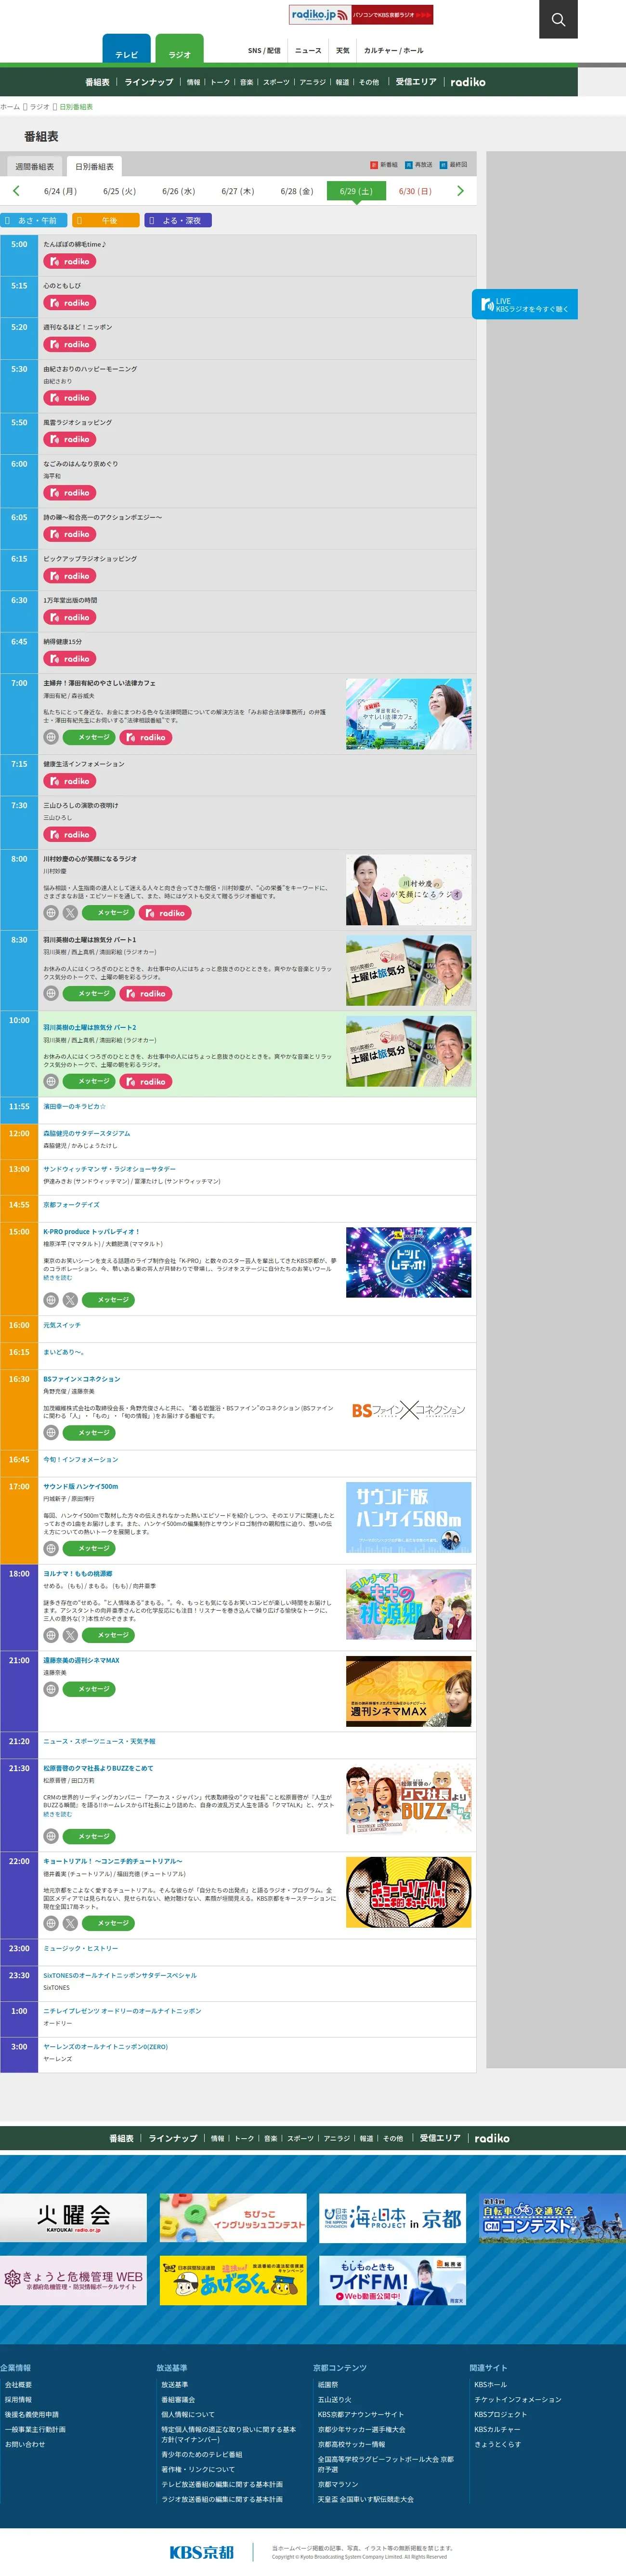Go to previous week with left arrow

(15, 191)
